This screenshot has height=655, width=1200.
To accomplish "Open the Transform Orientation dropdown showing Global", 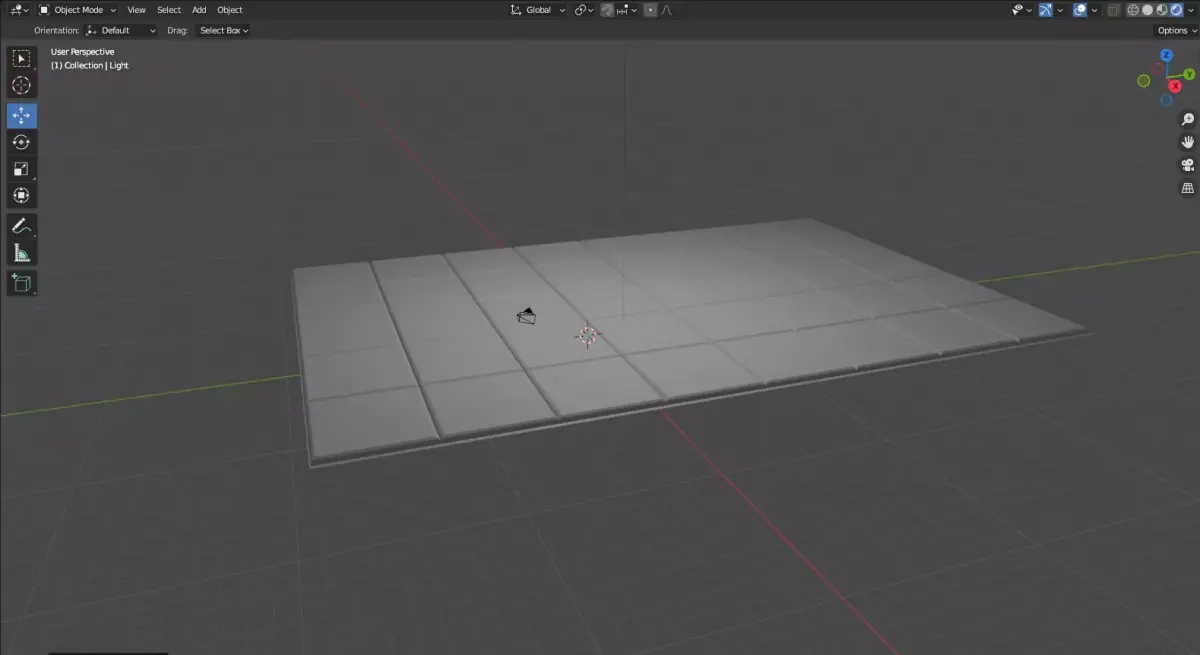I will pyautogui.click(x=537, y=10).
